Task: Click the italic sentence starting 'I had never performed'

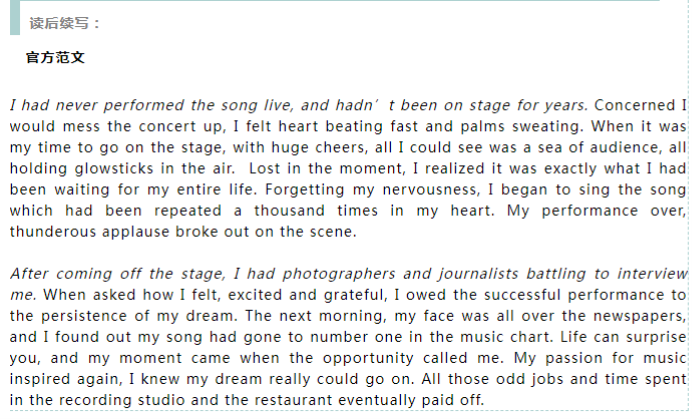Action: 299,105
